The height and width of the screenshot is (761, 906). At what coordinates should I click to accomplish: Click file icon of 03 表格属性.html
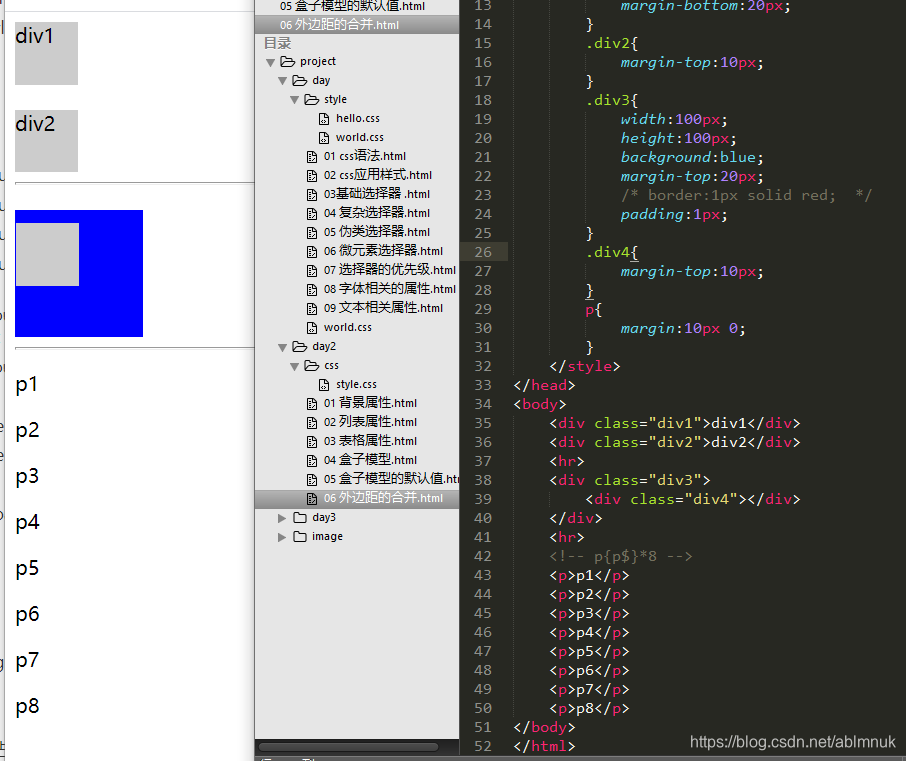point(312,442)
